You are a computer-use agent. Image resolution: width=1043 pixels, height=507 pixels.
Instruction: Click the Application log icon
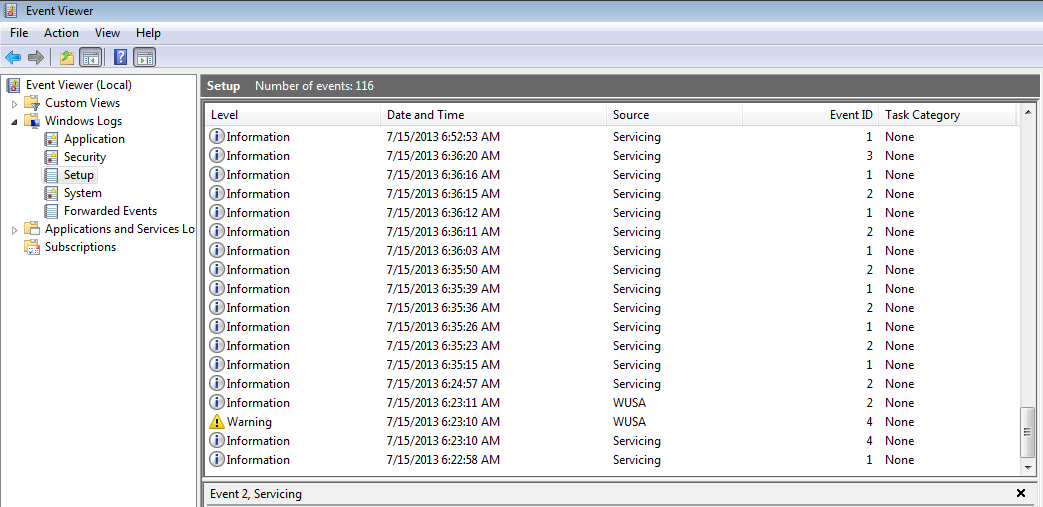(x=51, y=139)
